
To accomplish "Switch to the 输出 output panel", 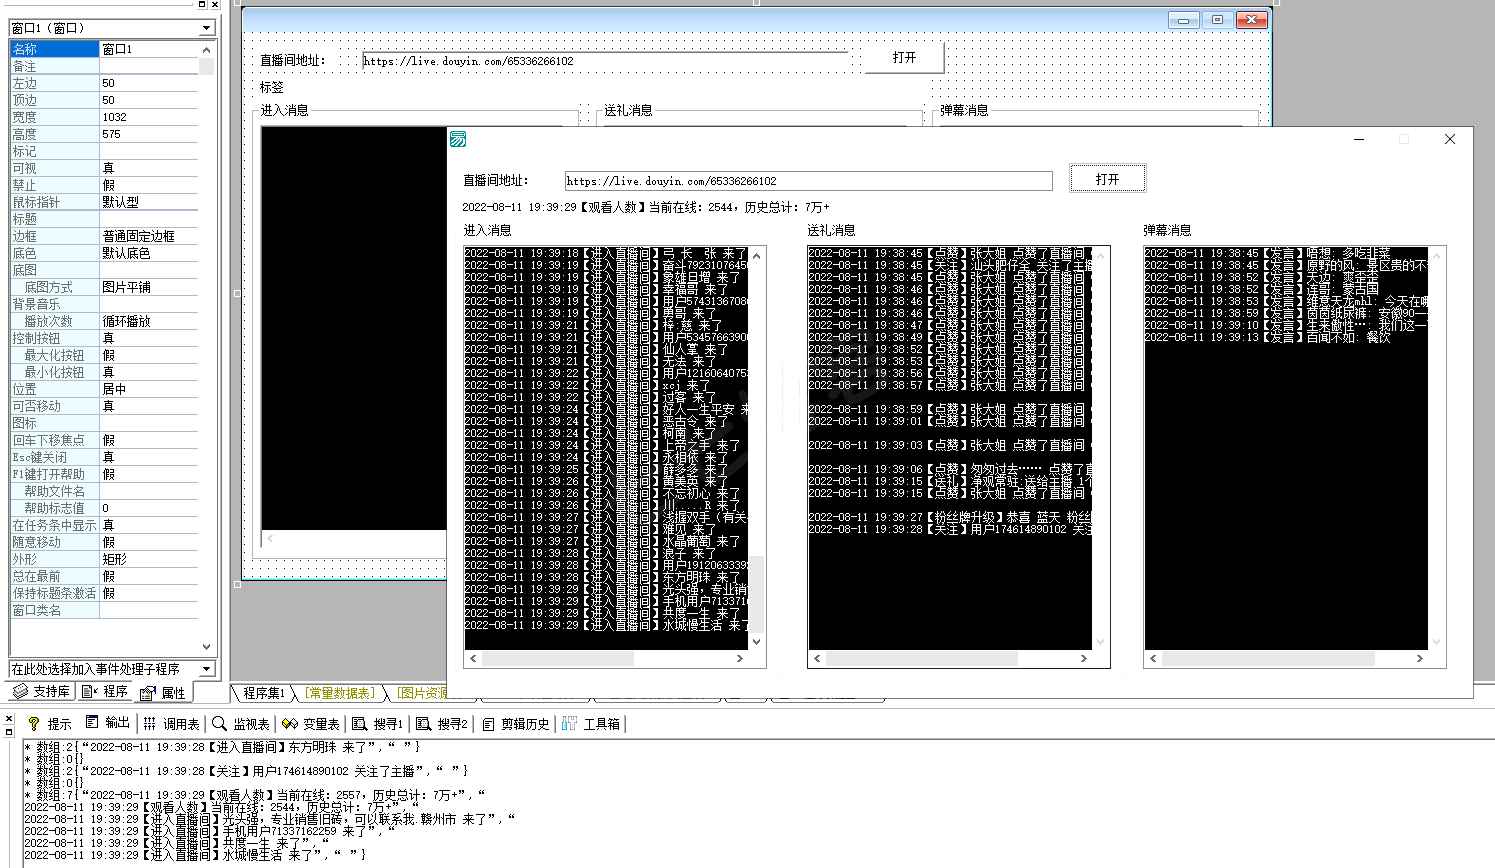I will (108, 723).
